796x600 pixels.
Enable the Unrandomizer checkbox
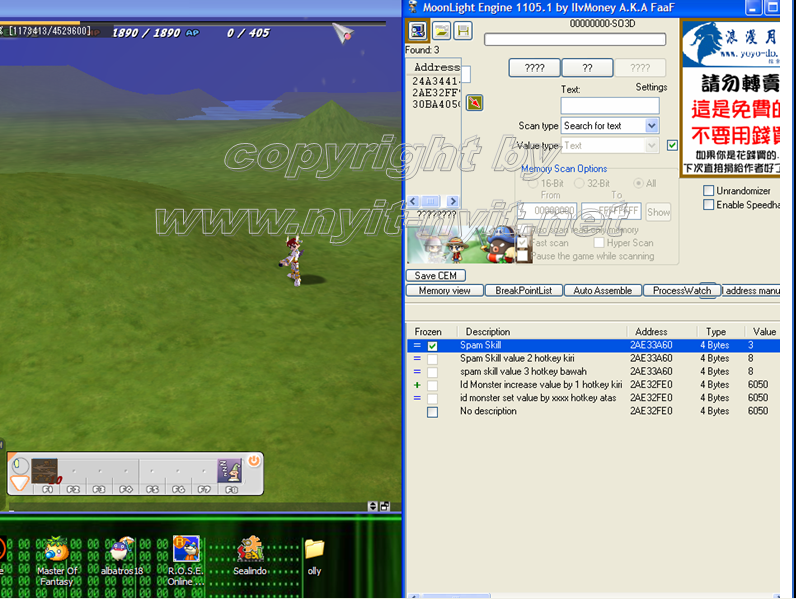(x=709, y=191)
